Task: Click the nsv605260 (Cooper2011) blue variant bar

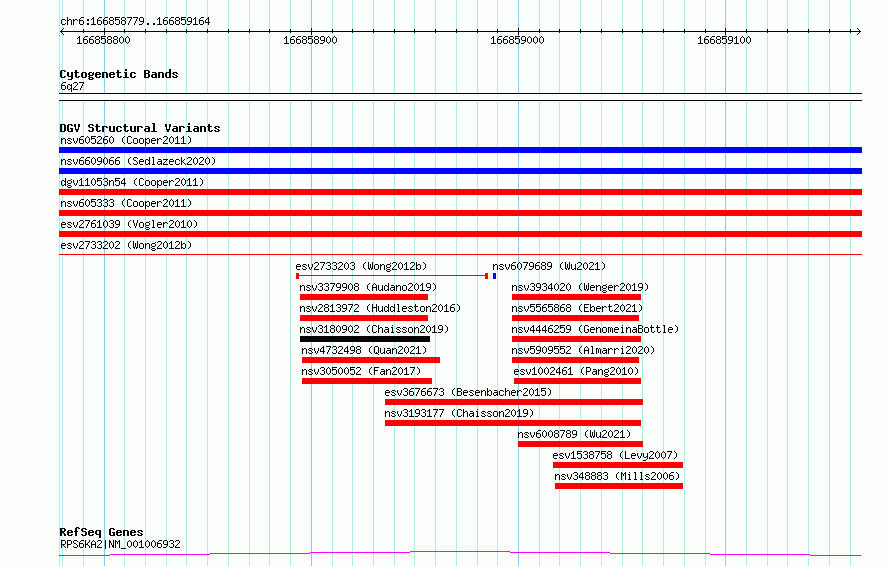Action: [x=460, y=150]
